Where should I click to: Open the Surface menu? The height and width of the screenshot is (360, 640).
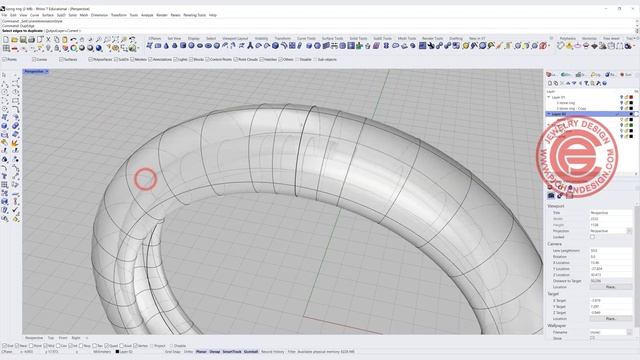click(48, 15)
